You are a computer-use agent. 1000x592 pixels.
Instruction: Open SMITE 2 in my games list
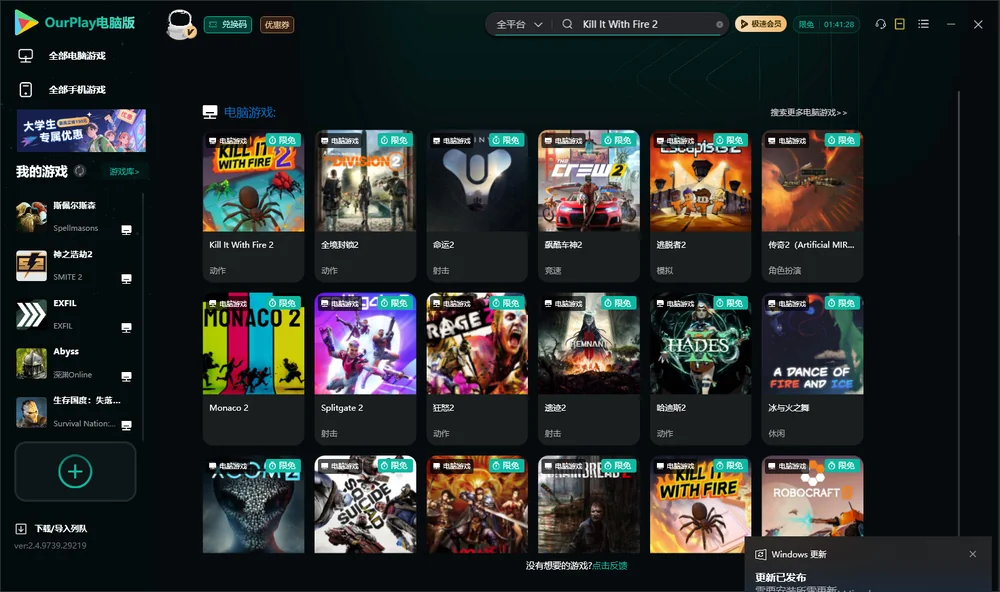tap(73, 265)
